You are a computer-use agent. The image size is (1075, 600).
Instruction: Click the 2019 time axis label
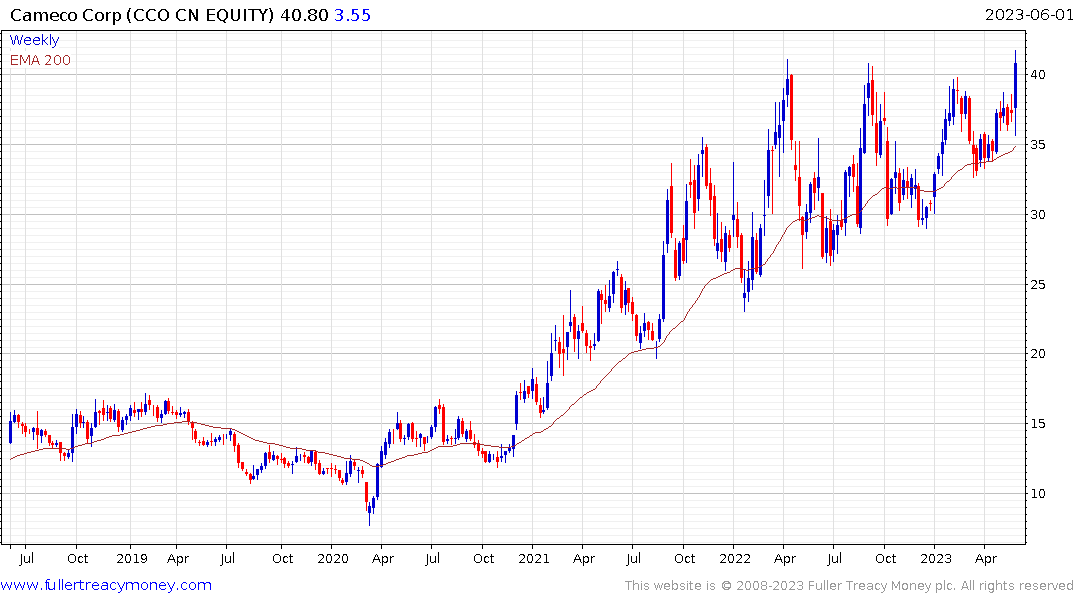click(132, 558)
